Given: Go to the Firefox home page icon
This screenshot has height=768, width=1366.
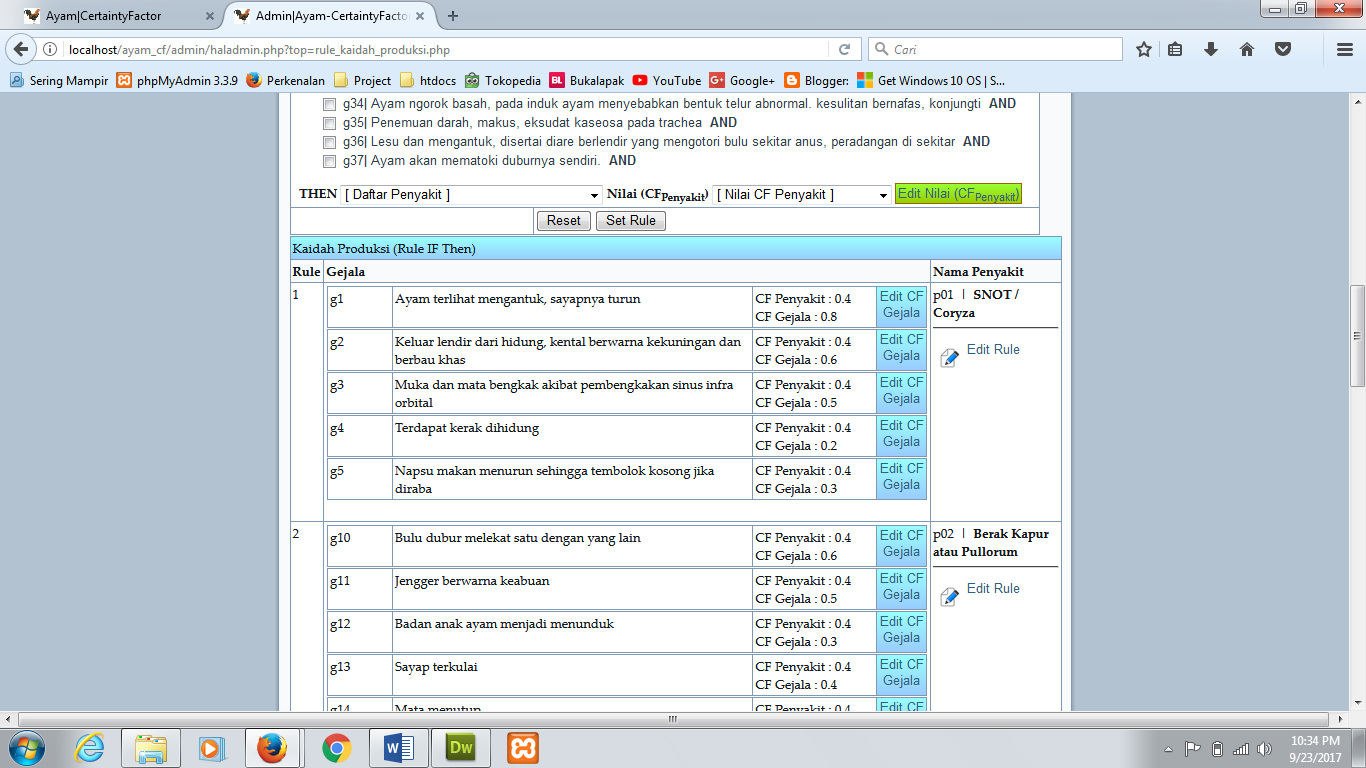Looking at the screenshot, I should tap(1247, 49).
